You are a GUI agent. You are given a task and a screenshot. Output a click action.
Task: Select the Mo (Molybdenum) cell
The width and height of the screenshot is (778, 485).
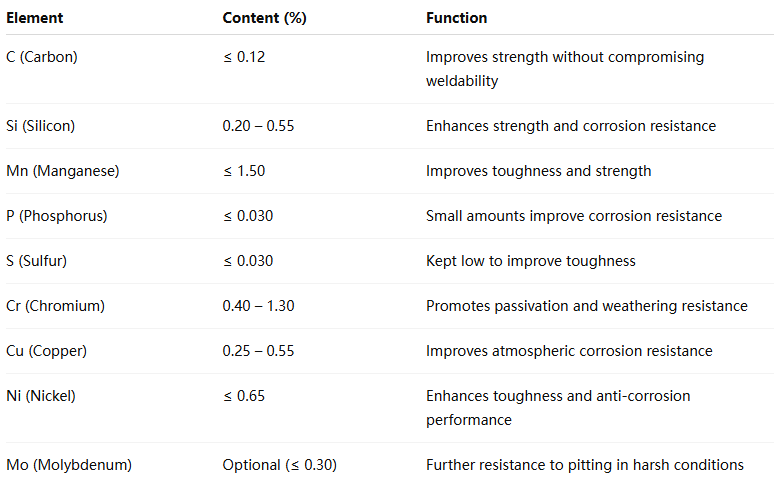tap(69, 465)
